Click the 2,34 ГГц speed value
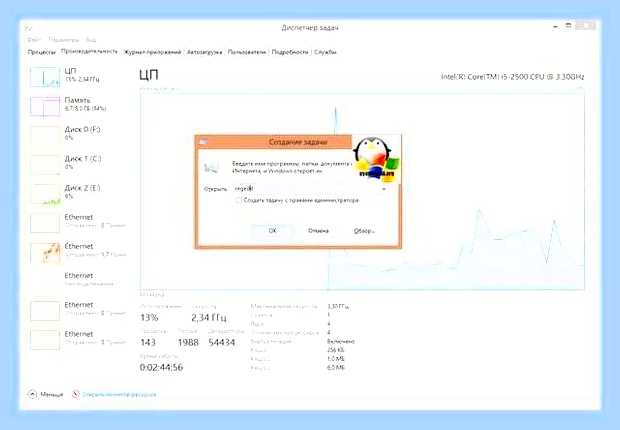The height and width of the screenshot is (430, 620). 209,317
